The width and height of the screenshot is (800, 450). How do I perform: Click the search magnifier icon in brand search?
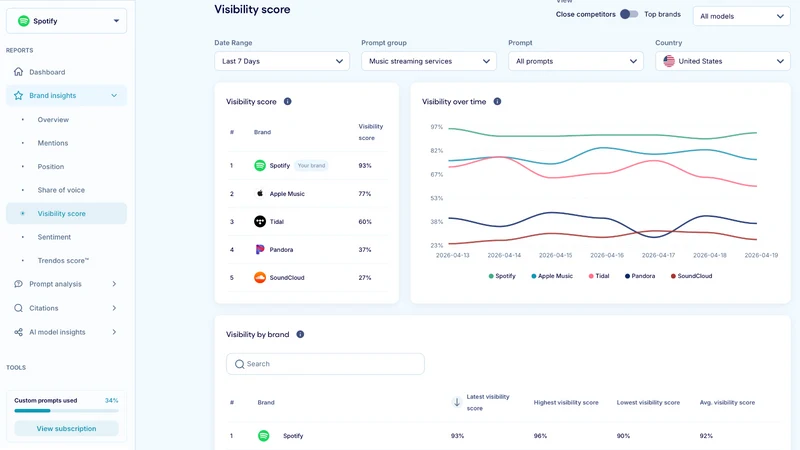(x=239, y=364)
